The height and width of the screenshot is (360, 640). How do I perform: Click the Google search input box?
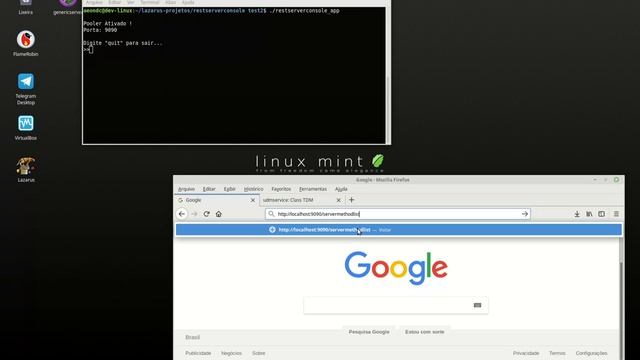396,305
